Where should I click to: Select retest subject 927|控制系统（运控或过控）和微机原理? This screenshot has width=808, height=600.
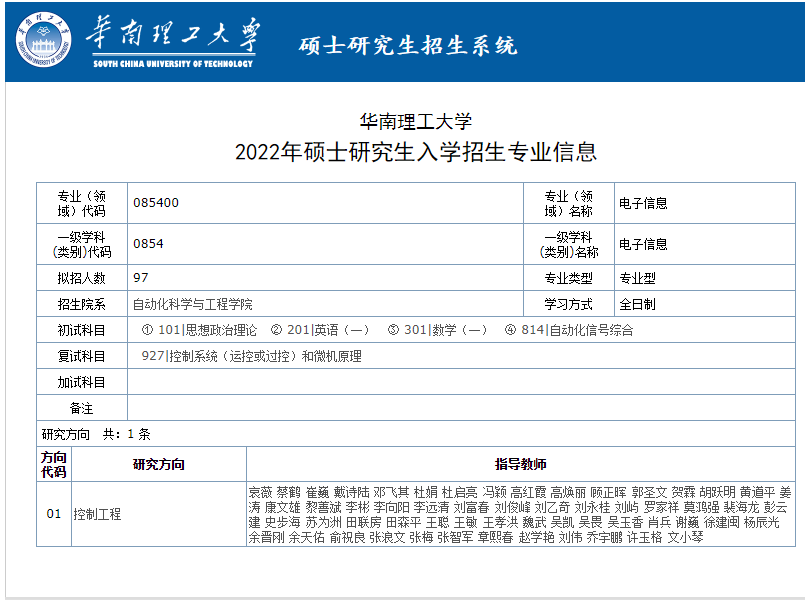tap(251, 356)
